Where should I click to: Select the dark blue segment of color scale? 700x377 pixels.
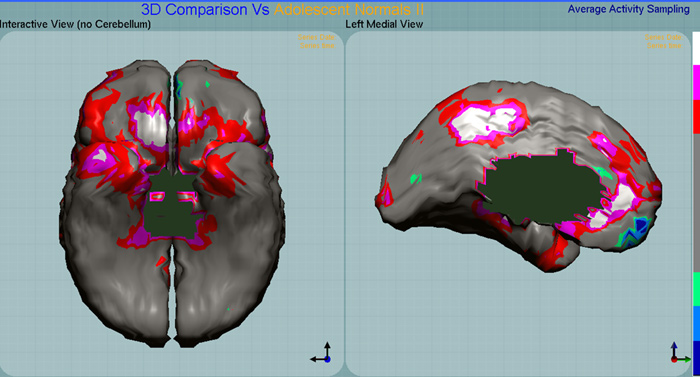click(x=696, y=357)
